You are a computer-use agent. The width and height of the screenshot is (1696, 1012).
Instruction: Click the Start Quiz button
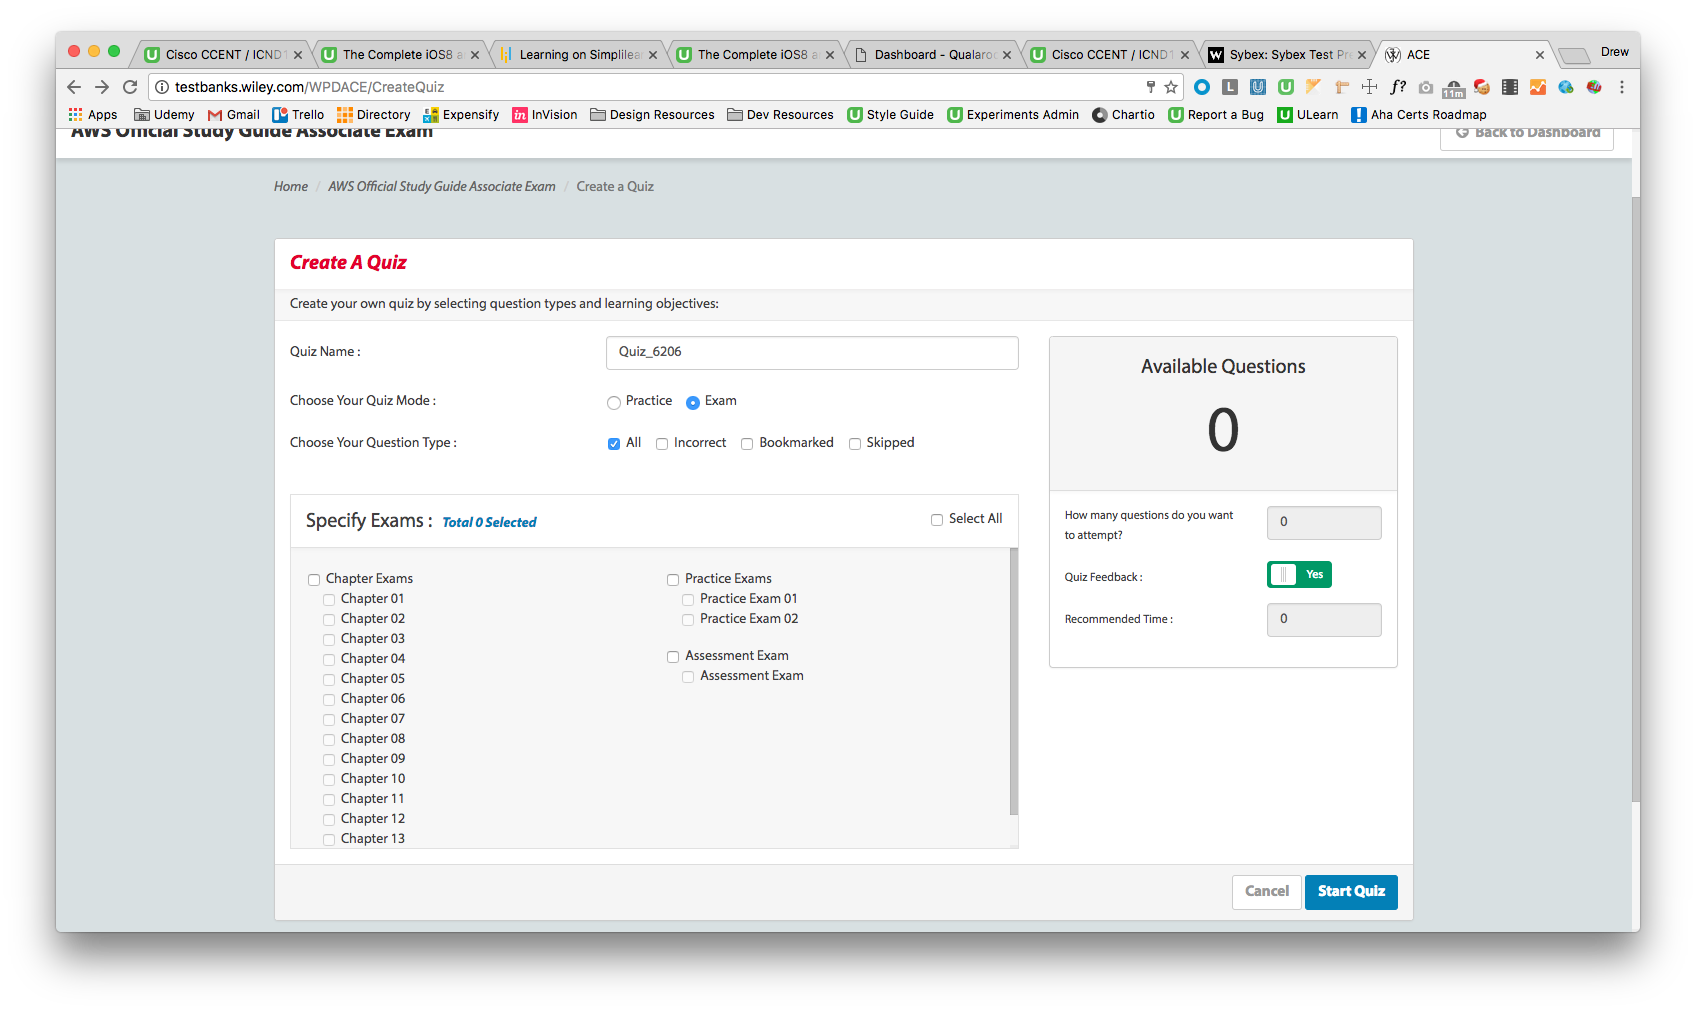click(x=1351, y=891)
